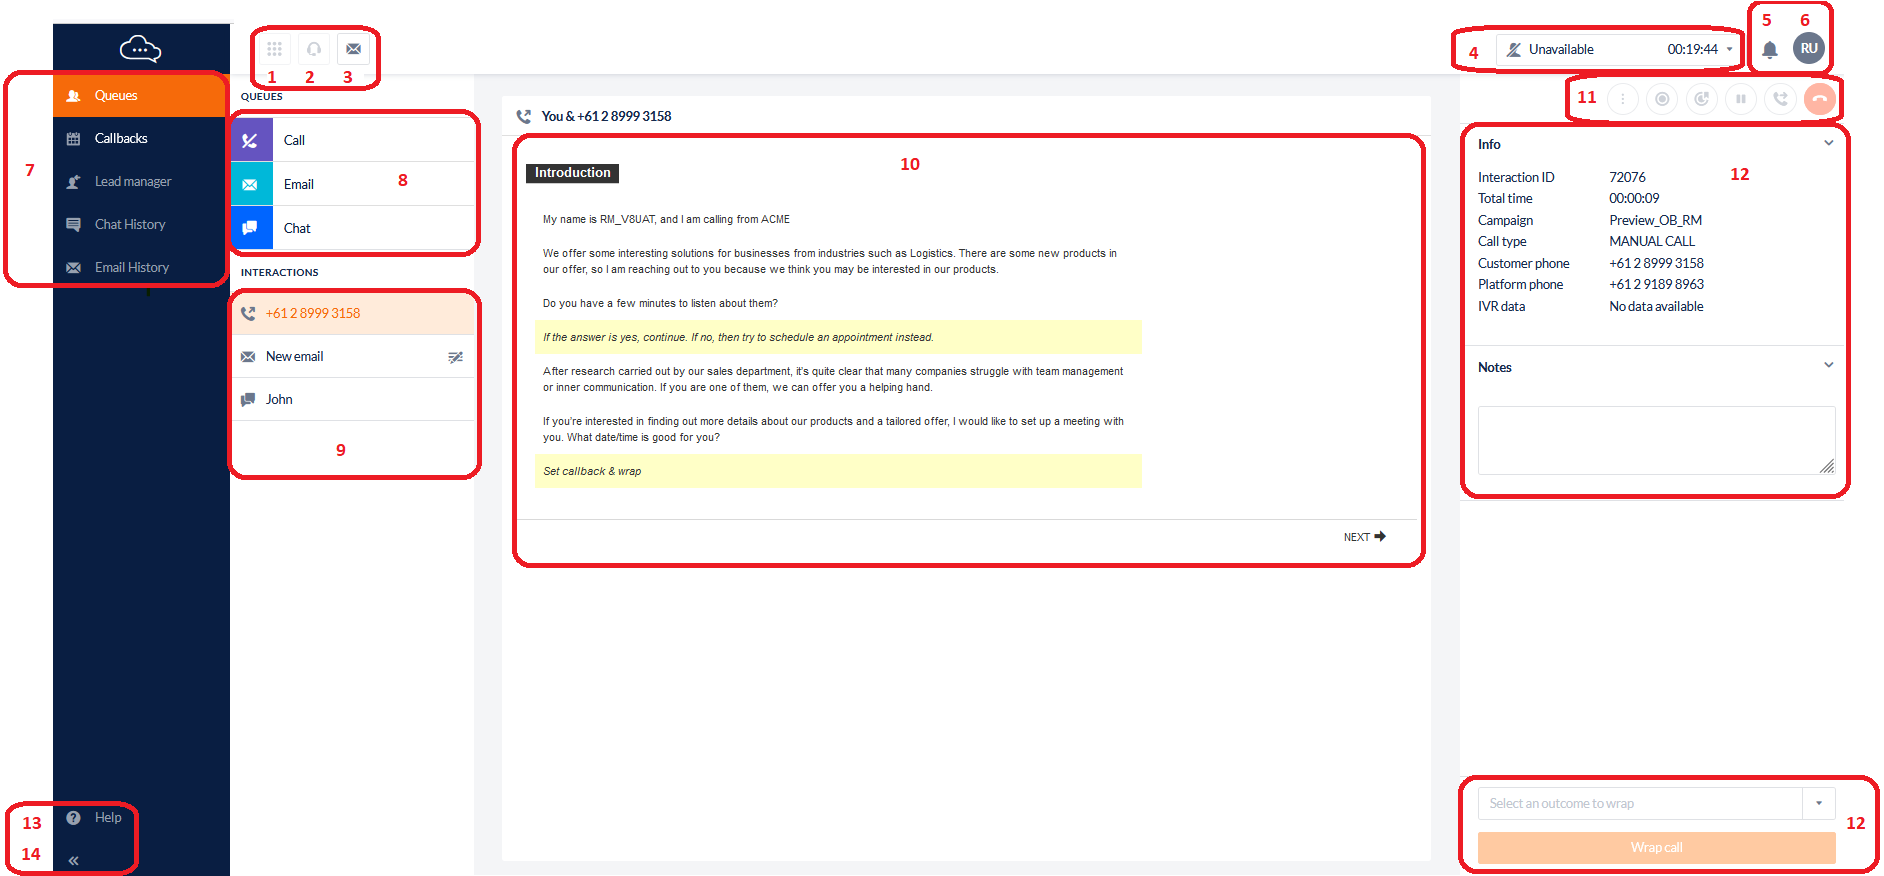Click the Wrap call button
Viewport: 1884px width, 876px height.
1656,847
